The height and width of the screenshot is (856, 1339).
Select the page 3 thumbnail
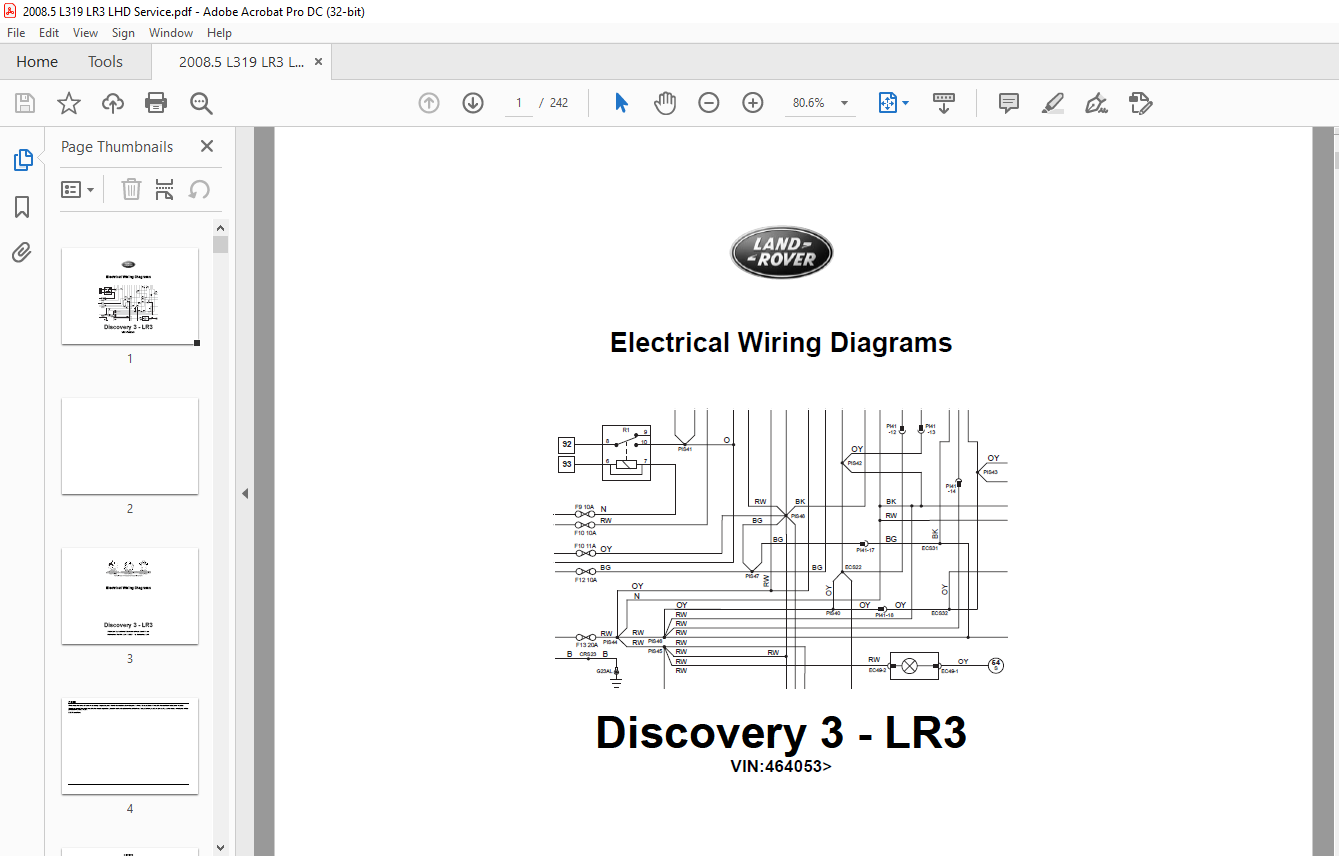click(x=130, y=596)
